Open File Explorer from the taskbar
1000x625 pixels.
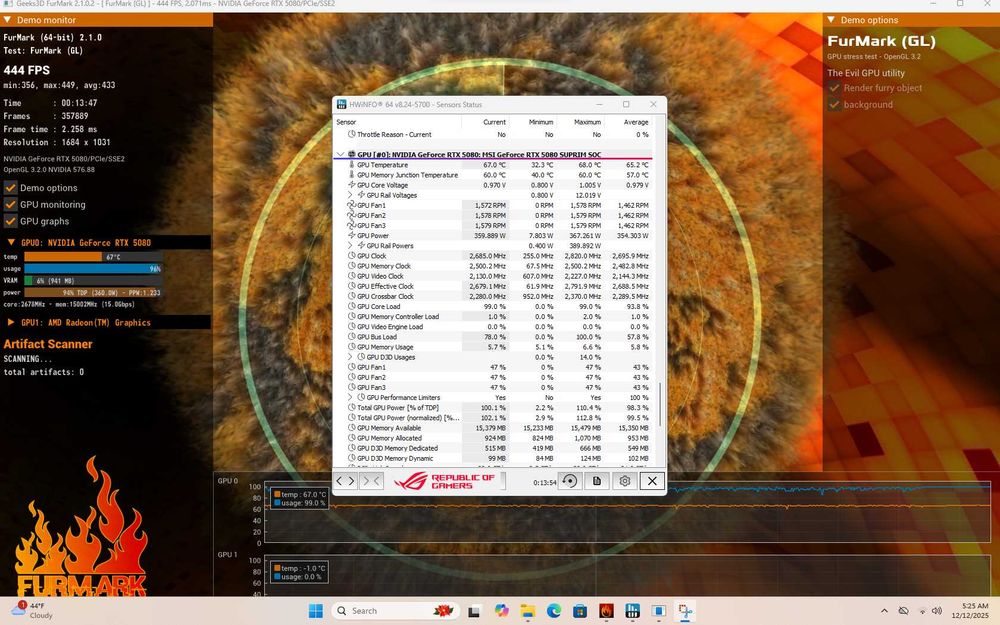pyautogui.click(x=527, y=611)
